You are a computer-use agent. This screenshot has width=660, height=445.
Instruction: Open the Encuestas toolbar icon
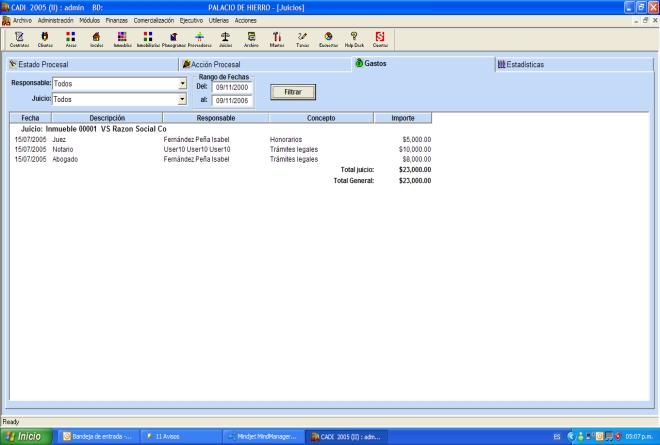tap(328, 38)
